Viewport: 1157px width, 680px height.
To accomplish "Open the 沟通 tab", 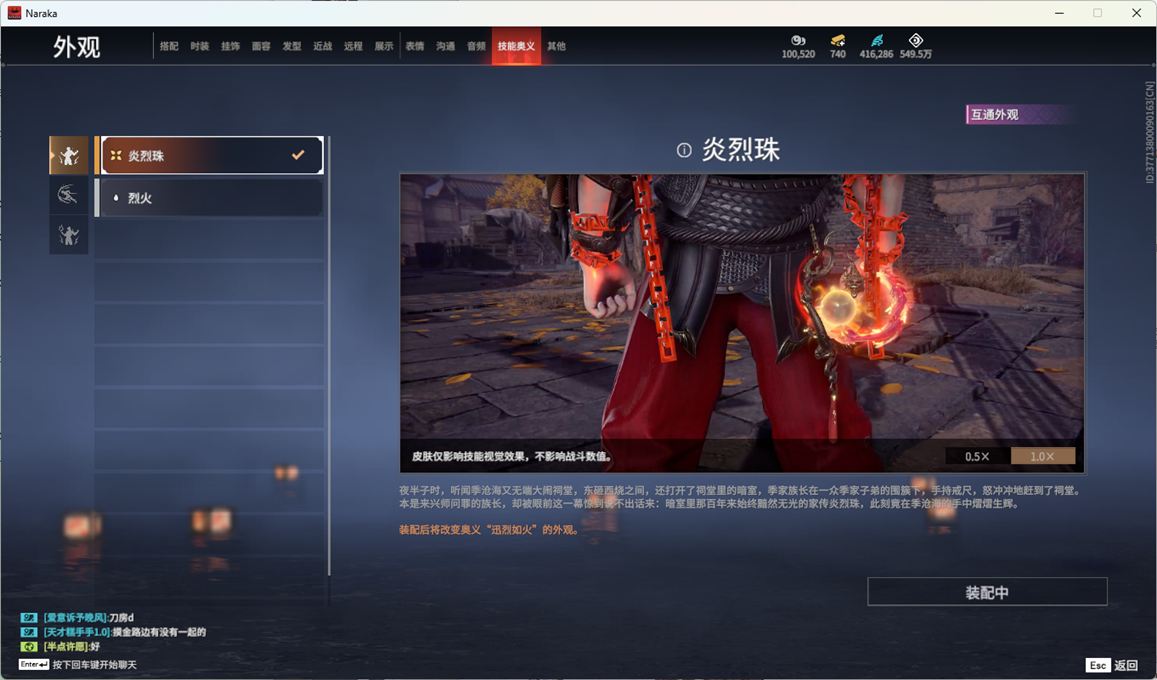I will coord(445,46).
